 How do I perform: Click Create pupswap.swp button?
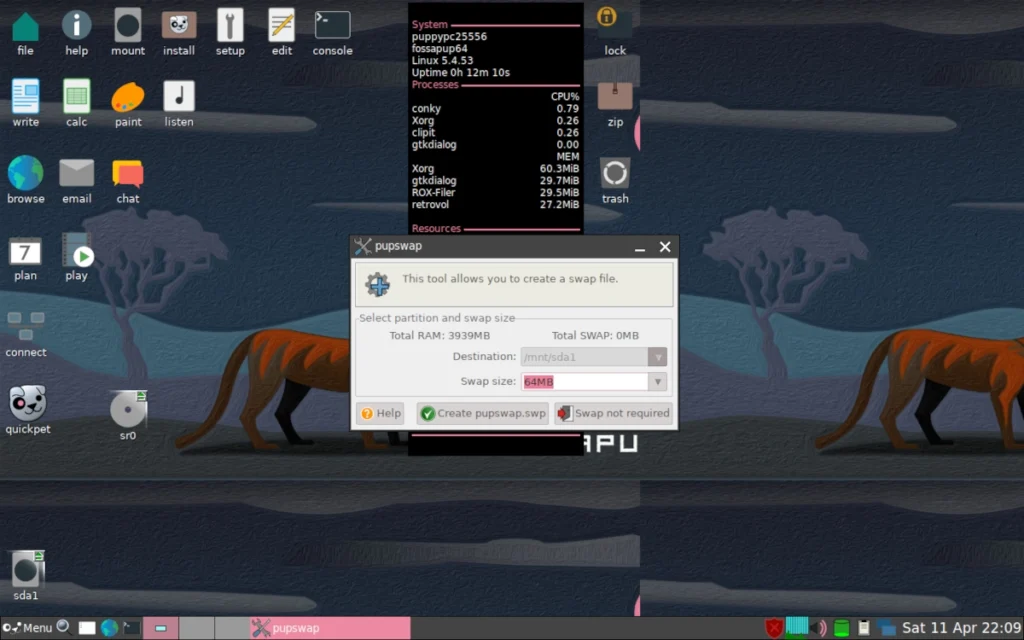(482, 413)
